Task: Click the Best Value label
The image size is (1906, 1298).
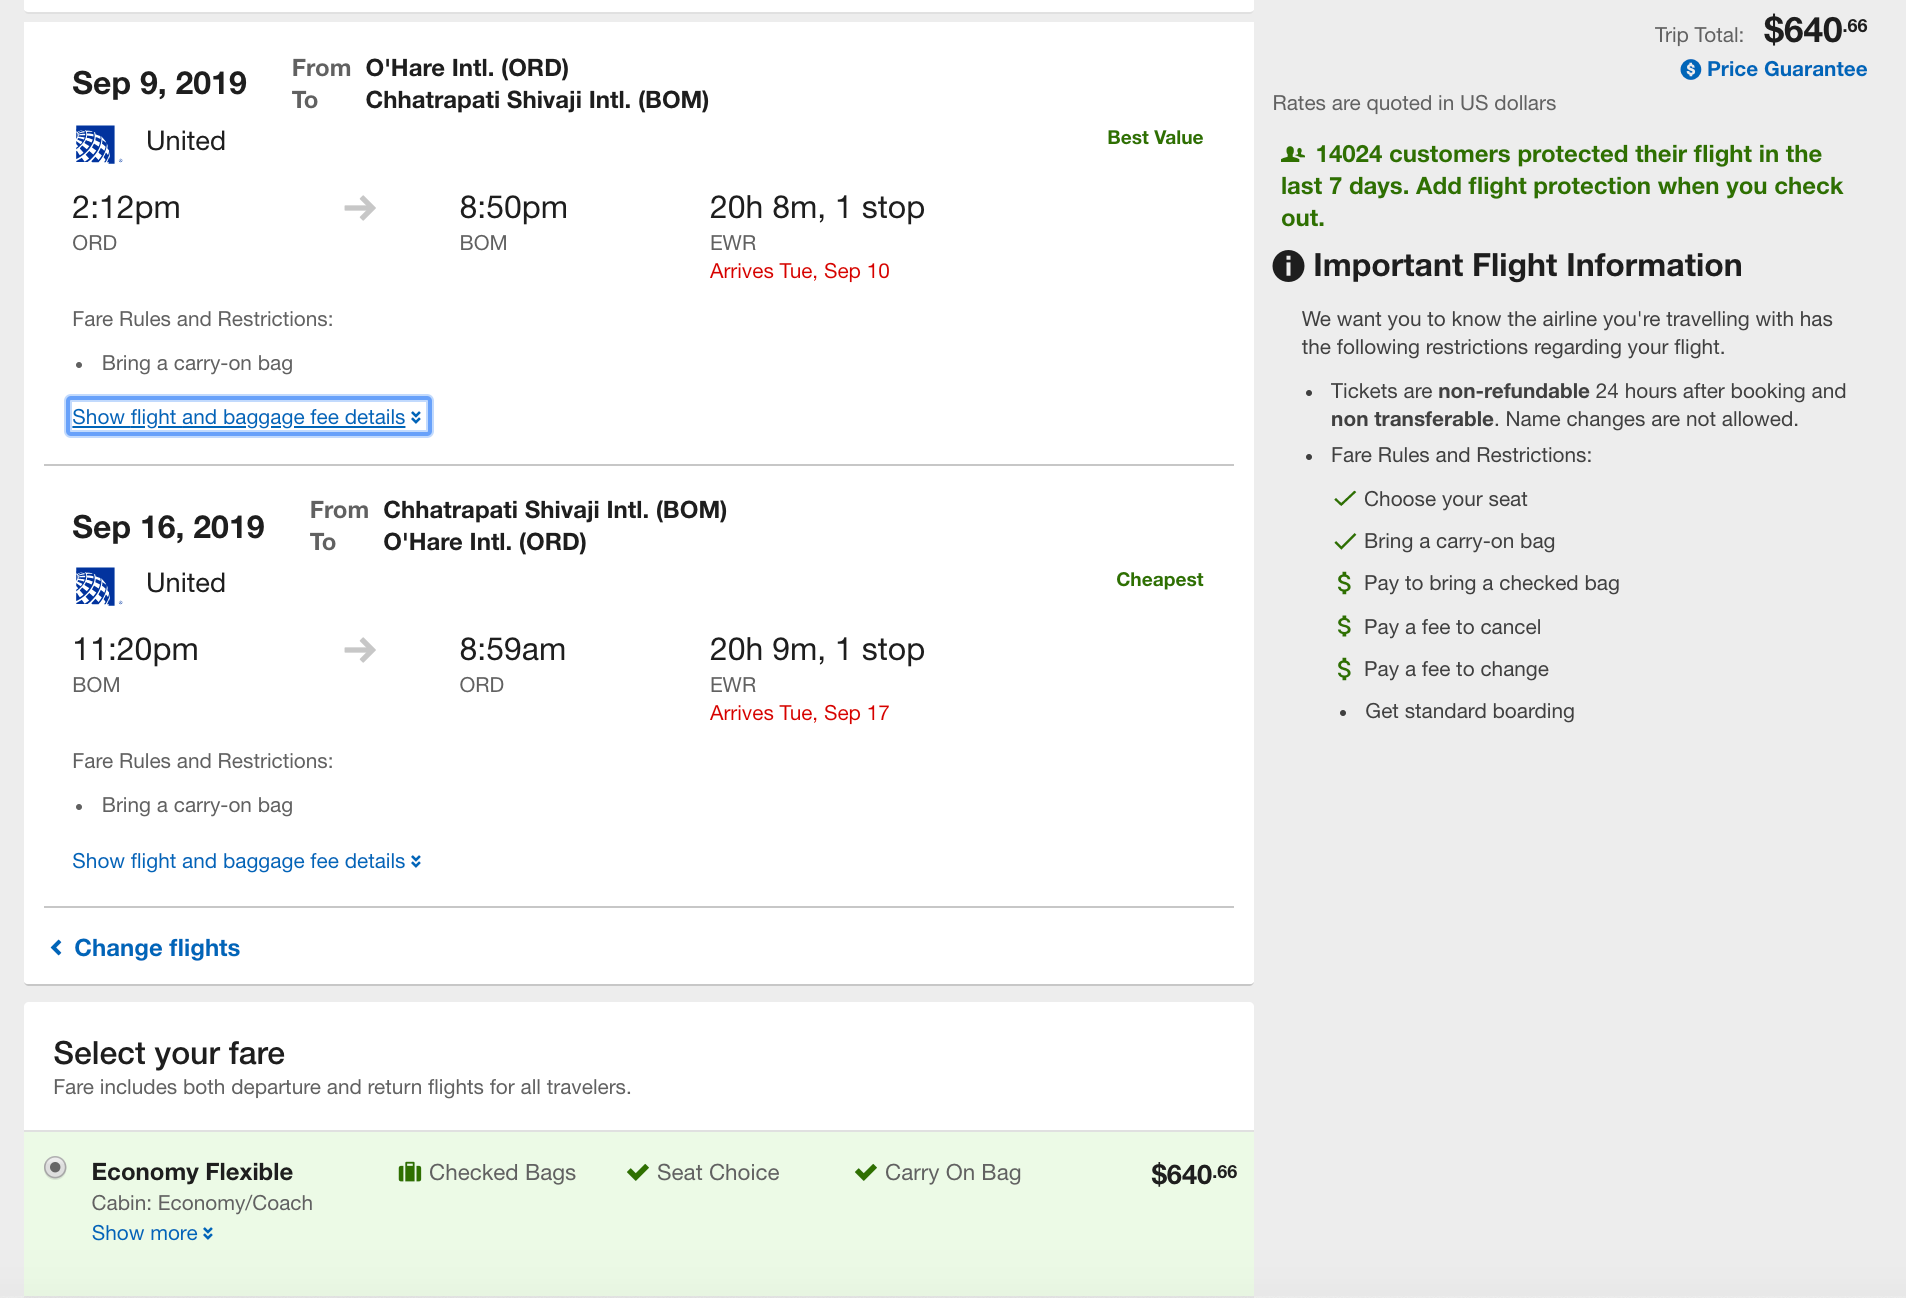Action: (1154, 138)
